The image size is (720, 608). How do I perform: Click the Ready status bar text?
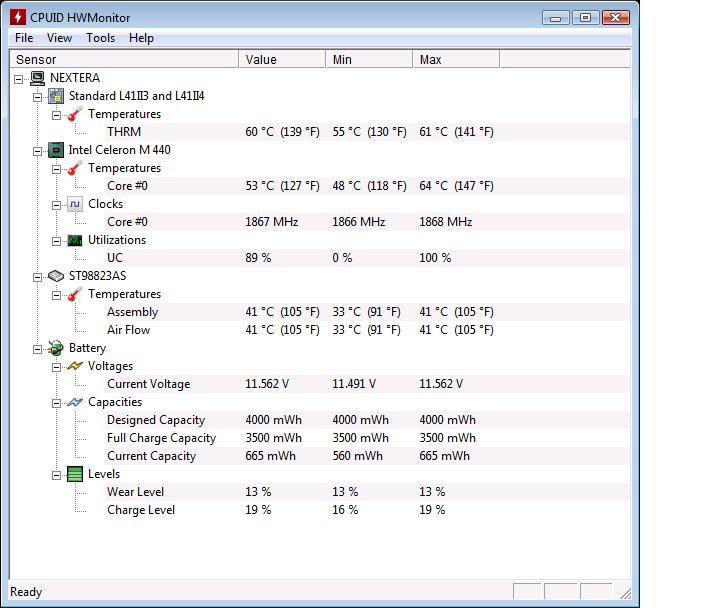26,592
